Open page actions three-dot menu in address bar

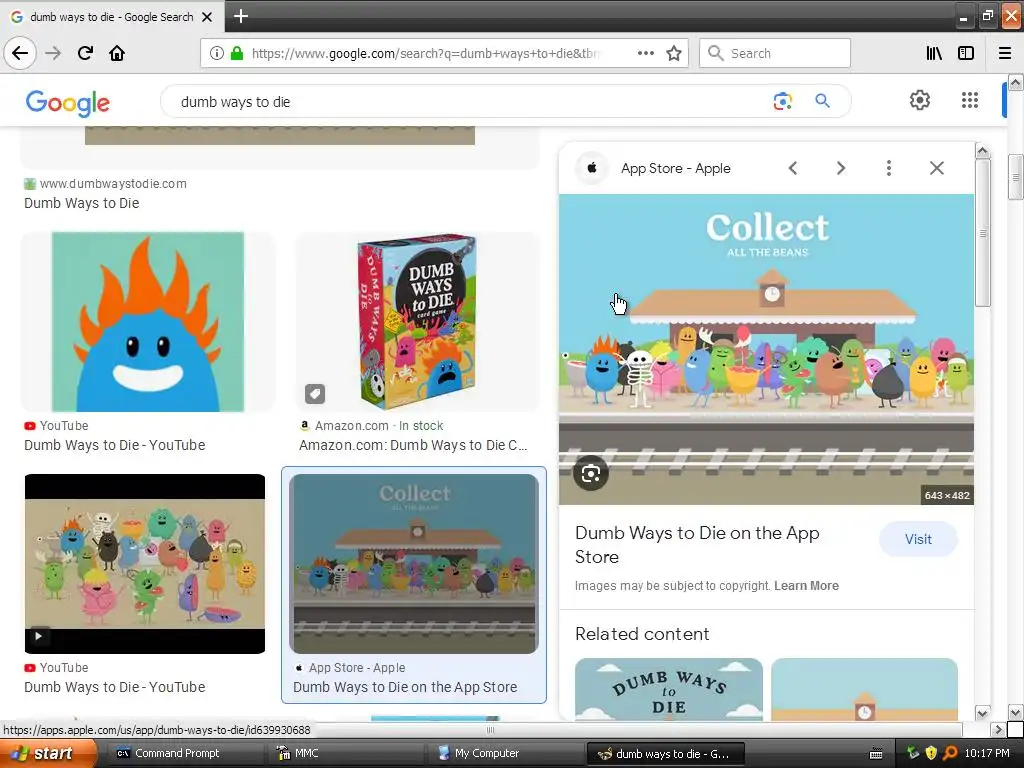645,53
